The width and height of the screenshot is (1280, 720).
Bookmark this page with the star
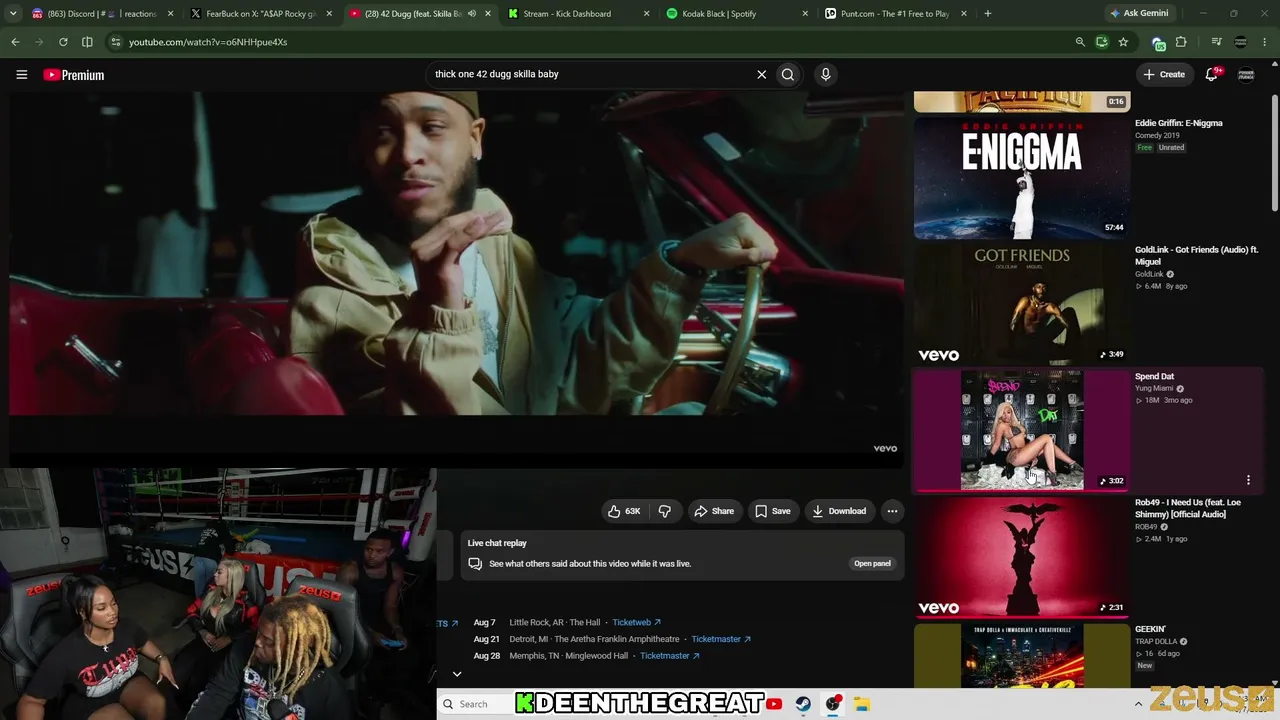1123,42
